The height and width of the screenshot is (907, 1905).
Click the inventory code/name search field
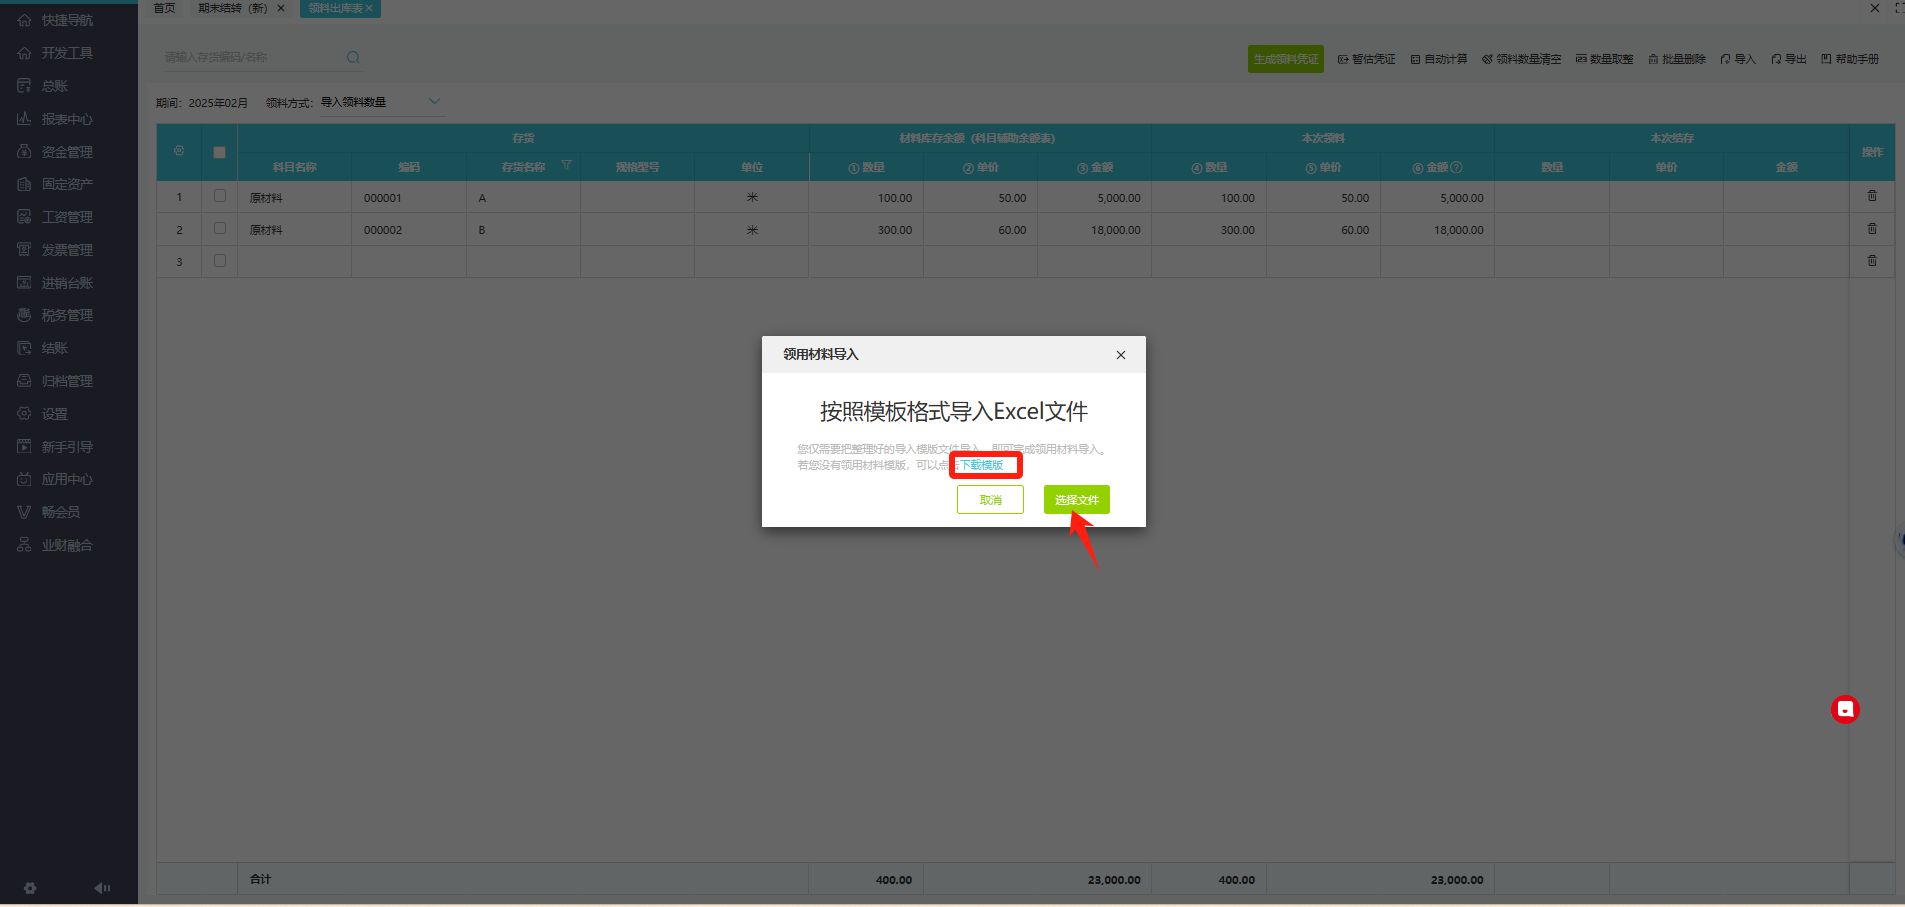250,57
